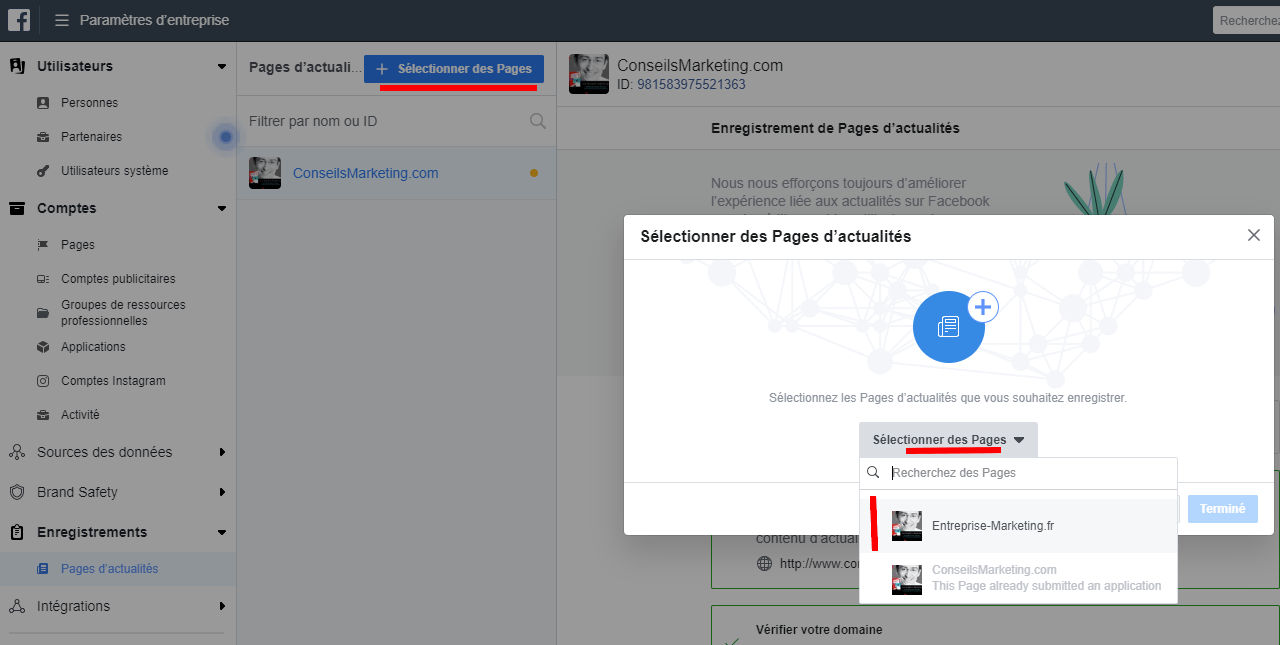Collapse the Enregistrements section arrow

(x=222, y=533)
